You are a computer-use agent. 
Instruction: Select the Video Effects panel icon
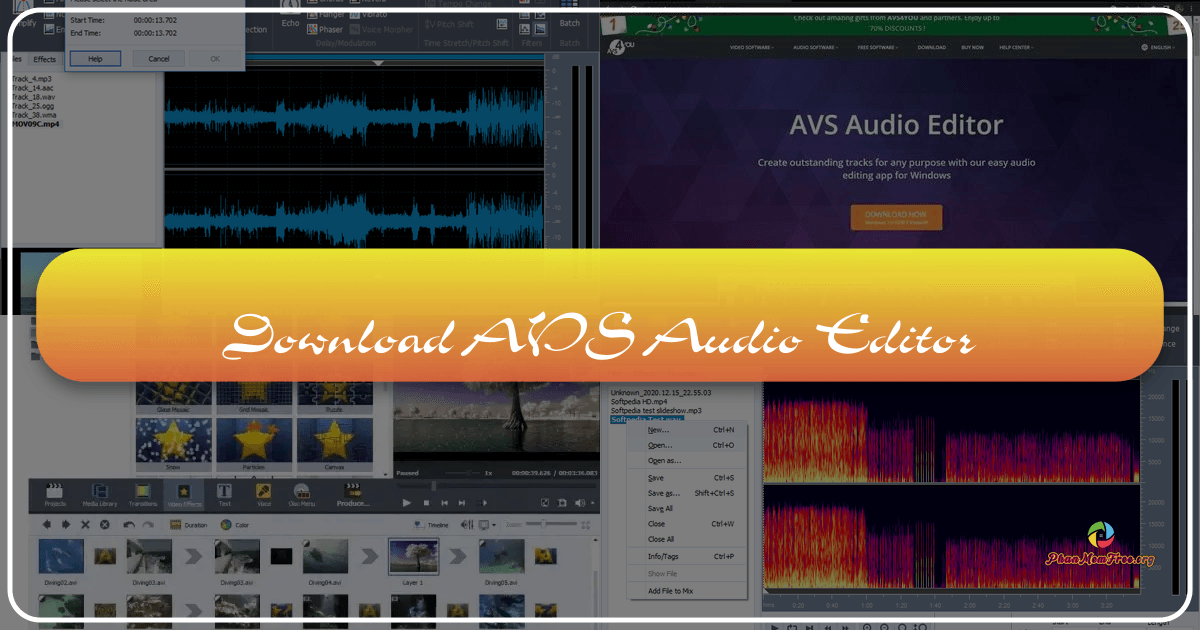pos(184,492)
